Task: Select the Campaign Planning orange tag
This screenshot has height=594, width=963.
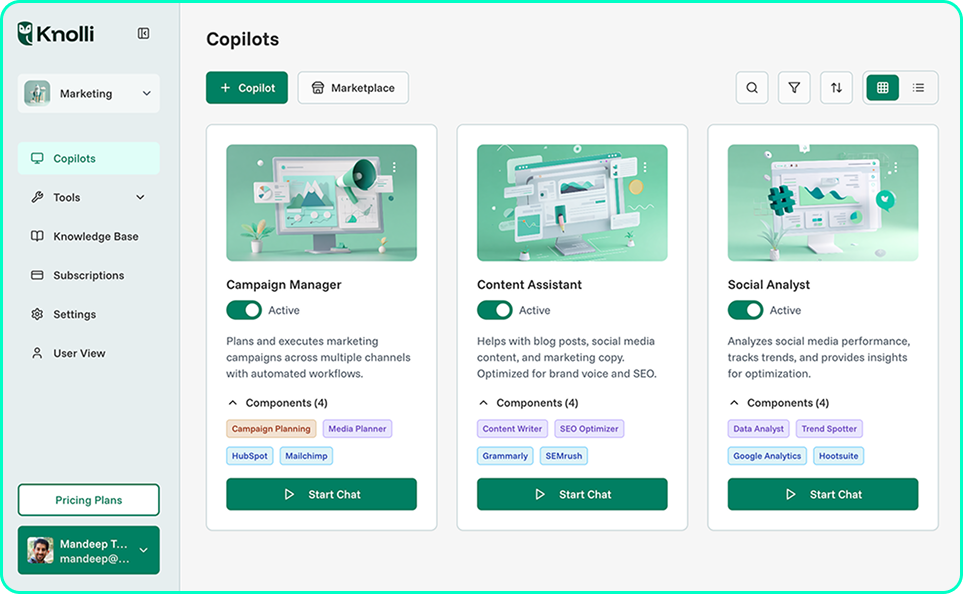Action: click(x=271, y=429)
